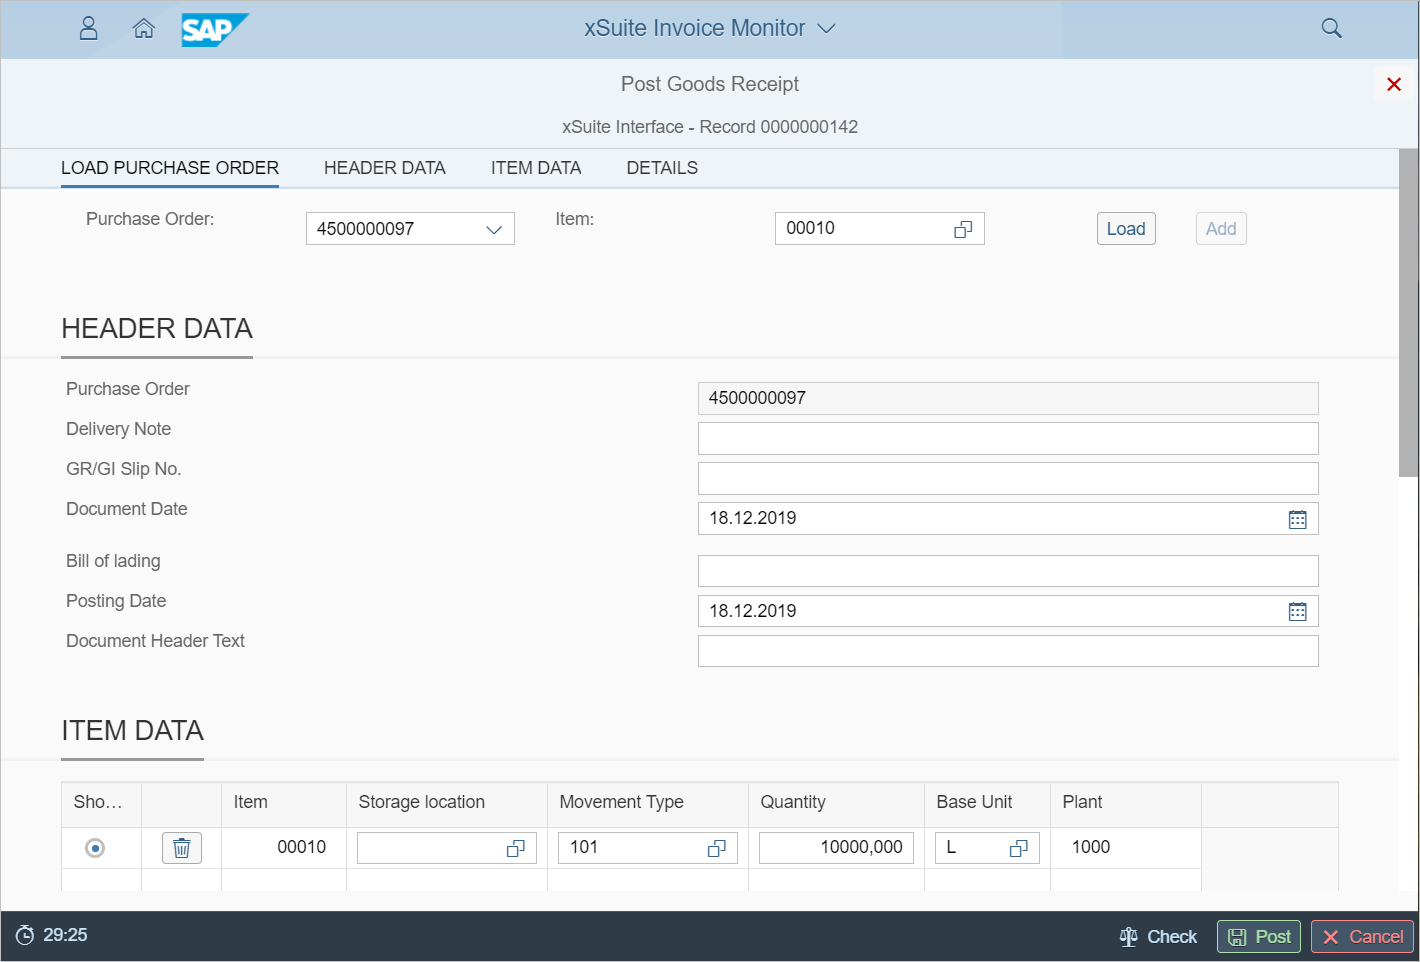Open the user profile icon
Viewport: 1420px width, 962px height.
tap(88, 28)
